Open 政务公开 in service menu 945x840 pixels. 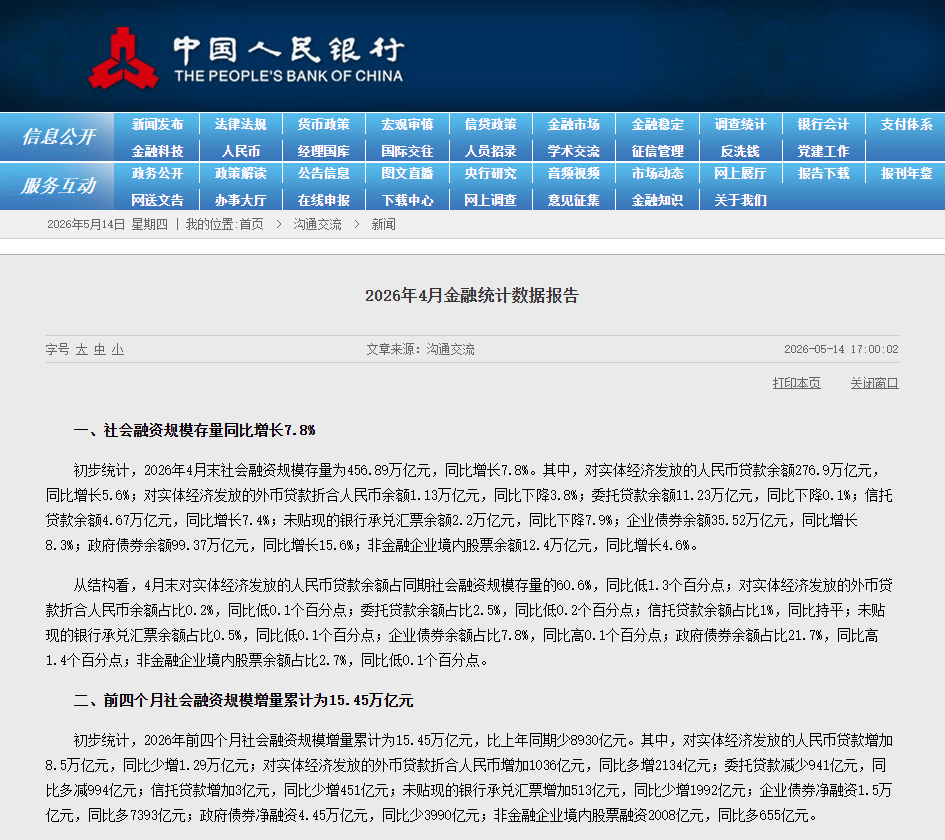pyautogui.click(x=157, y=173)
